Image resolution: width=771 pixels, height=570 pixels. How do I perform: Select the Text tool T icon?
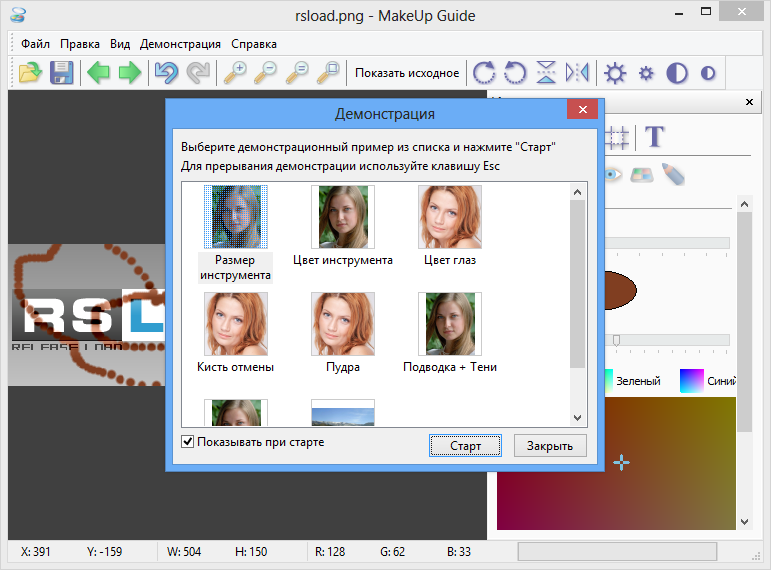tap(654, 137)
